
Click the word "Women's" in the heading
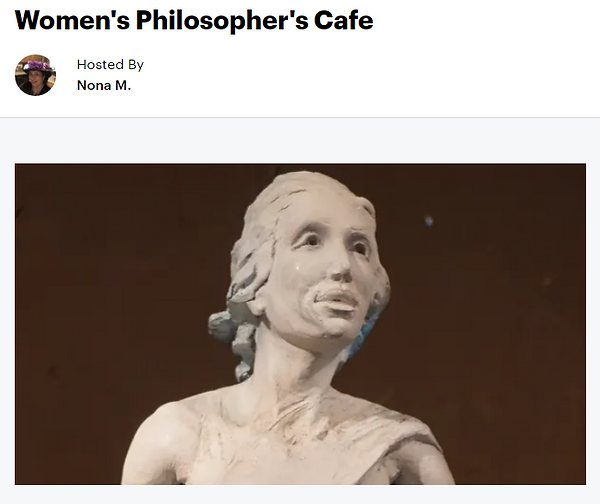72,20
